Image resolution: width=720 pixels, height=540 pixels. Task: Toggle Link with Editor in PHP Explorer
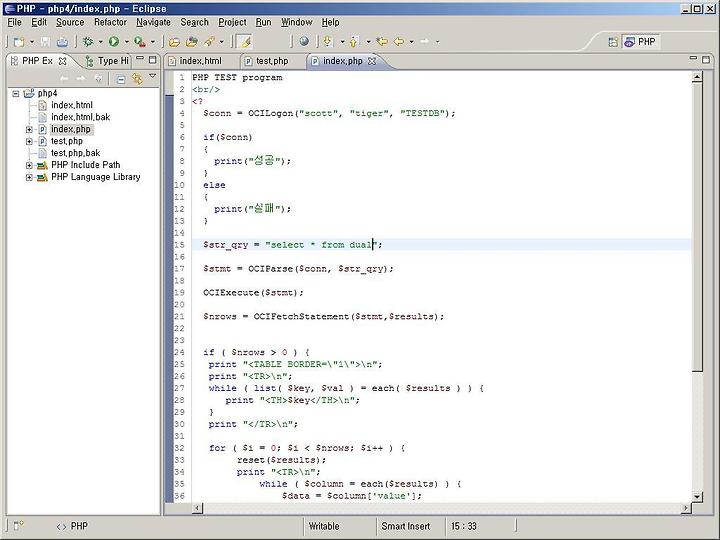(x=137, y=79)
